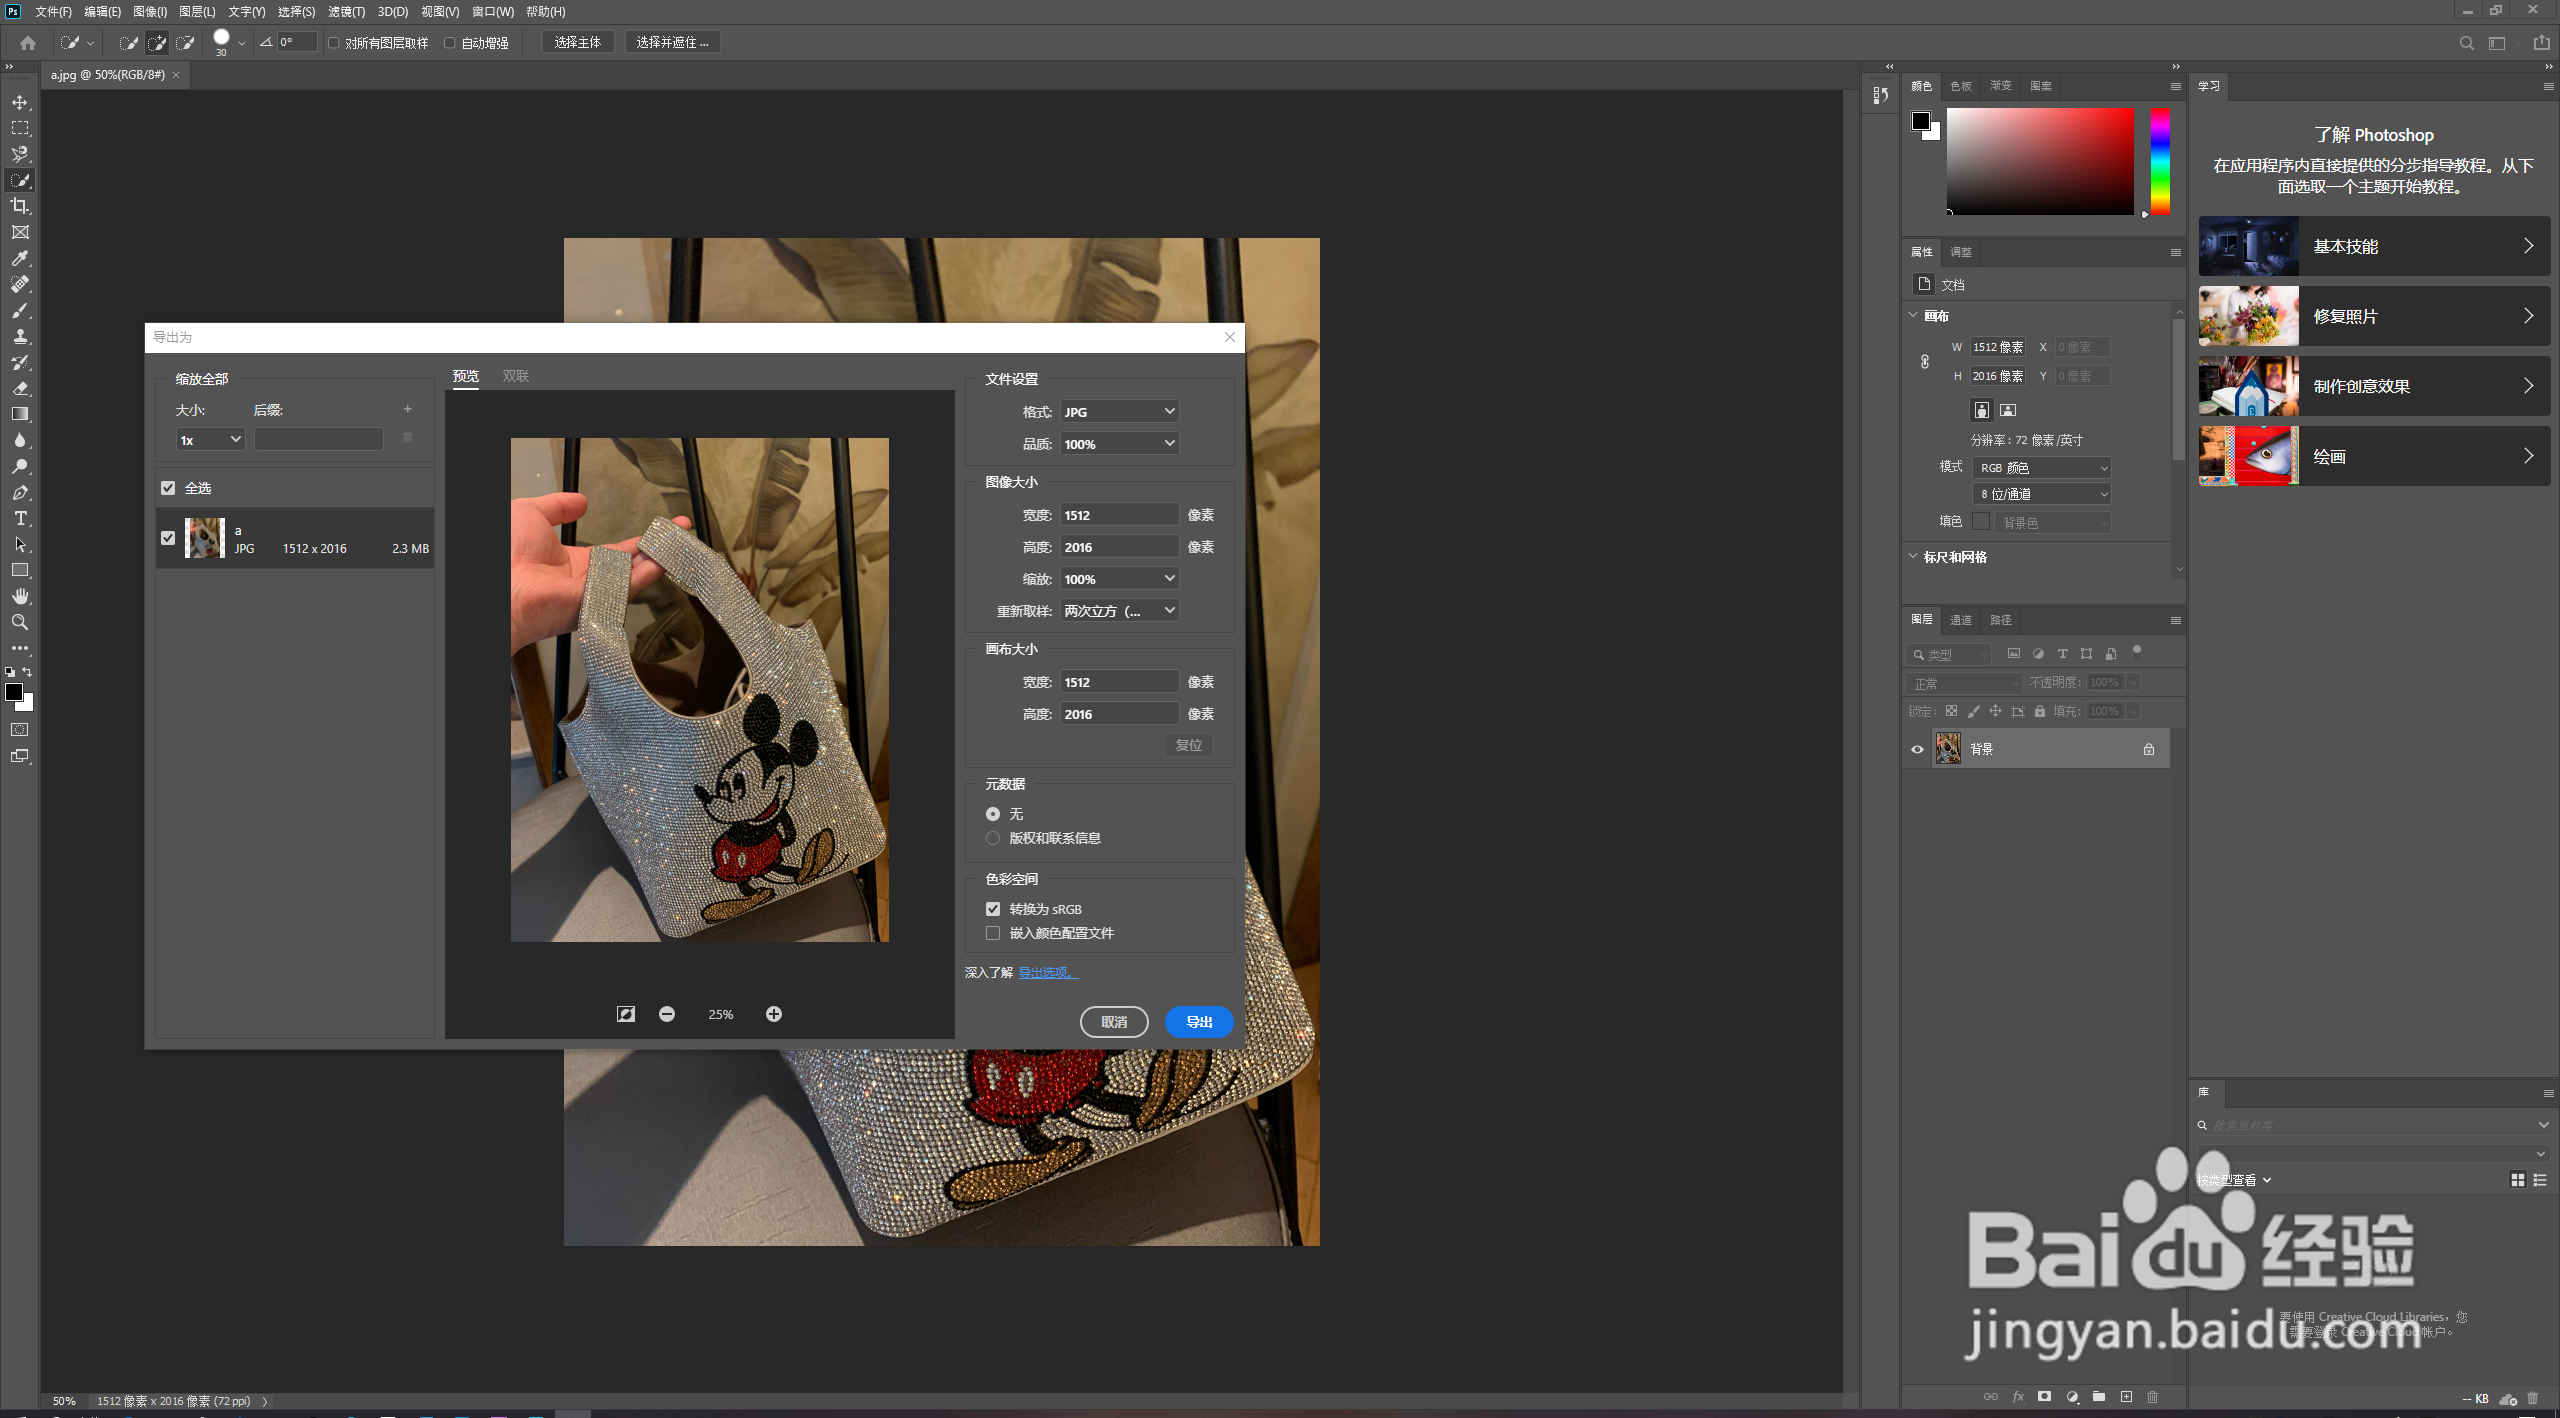Select the Move tool
2560x1418 pixels.
[20, 102]
